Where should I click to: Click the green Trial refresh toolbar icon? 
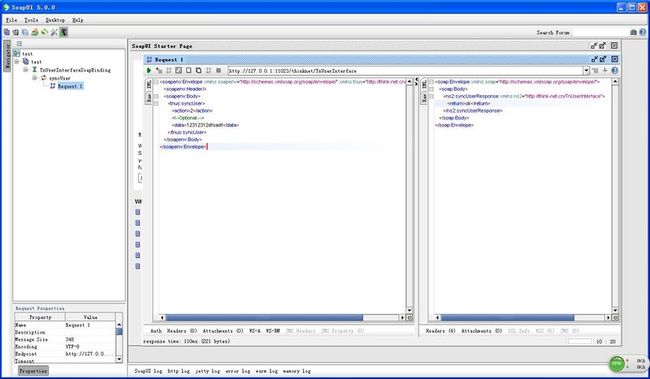click(44, 32)
